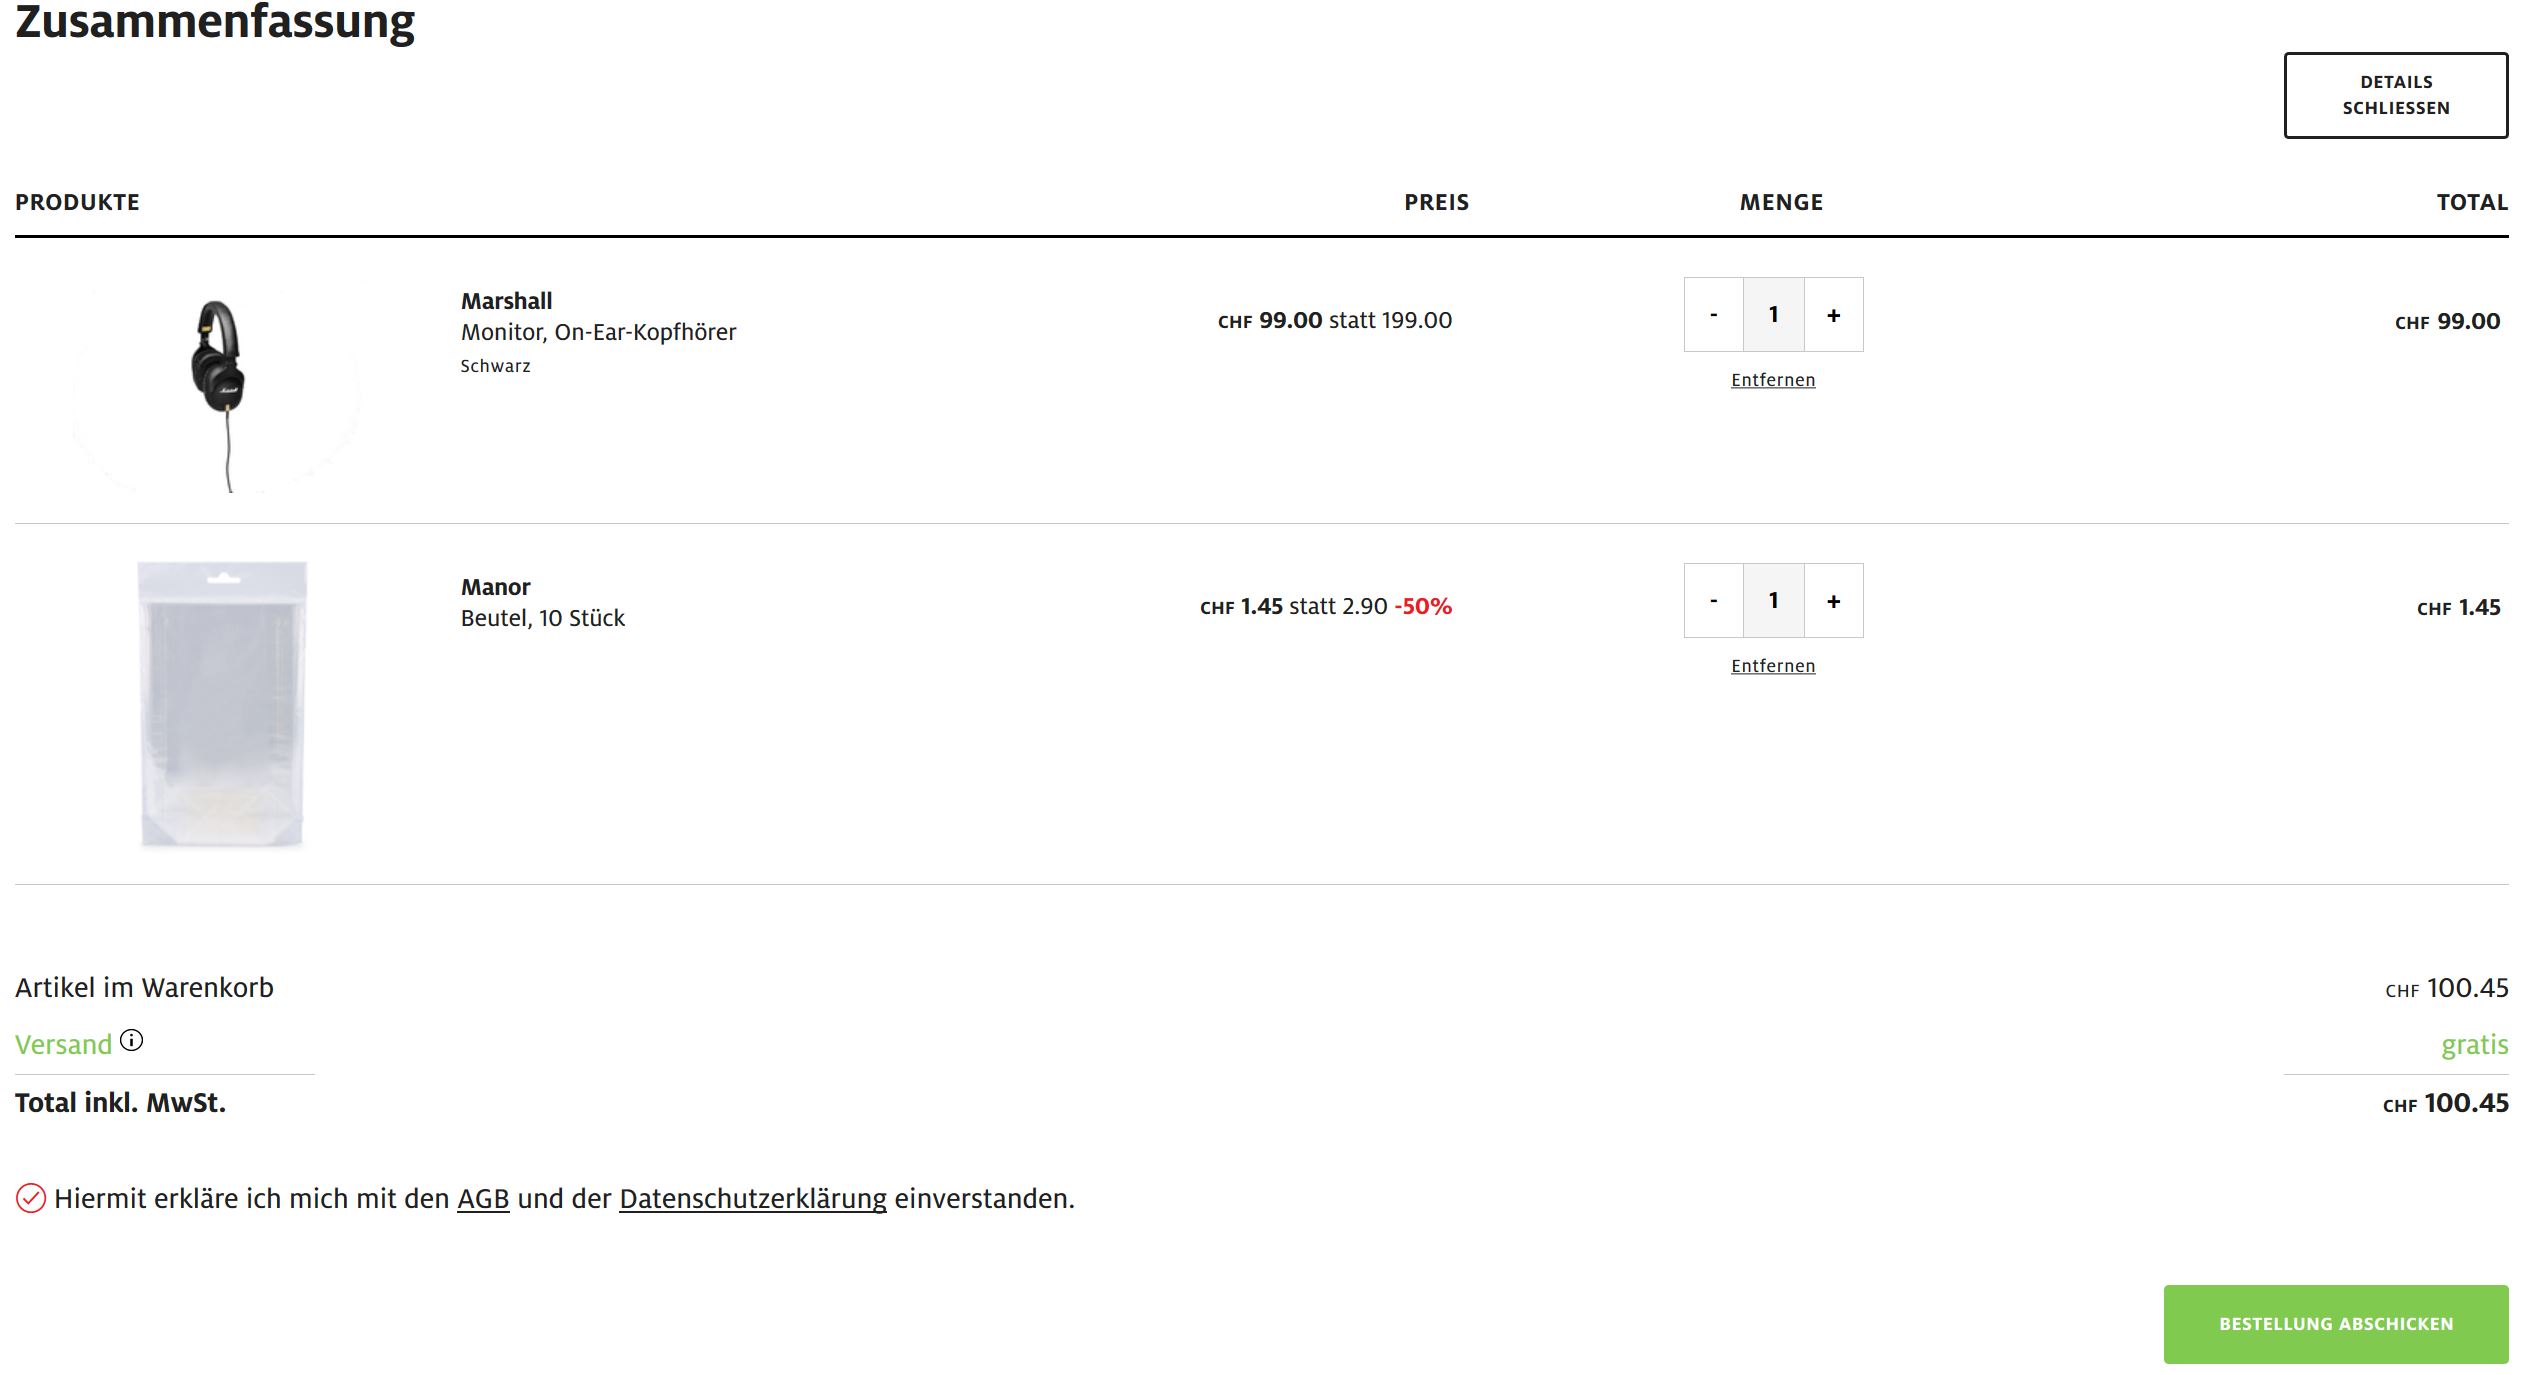Viewport: 2524px width, 1375px height.
Task: Click the Versand info icon
Action: pyautogui.click(x=132, y=1041)
